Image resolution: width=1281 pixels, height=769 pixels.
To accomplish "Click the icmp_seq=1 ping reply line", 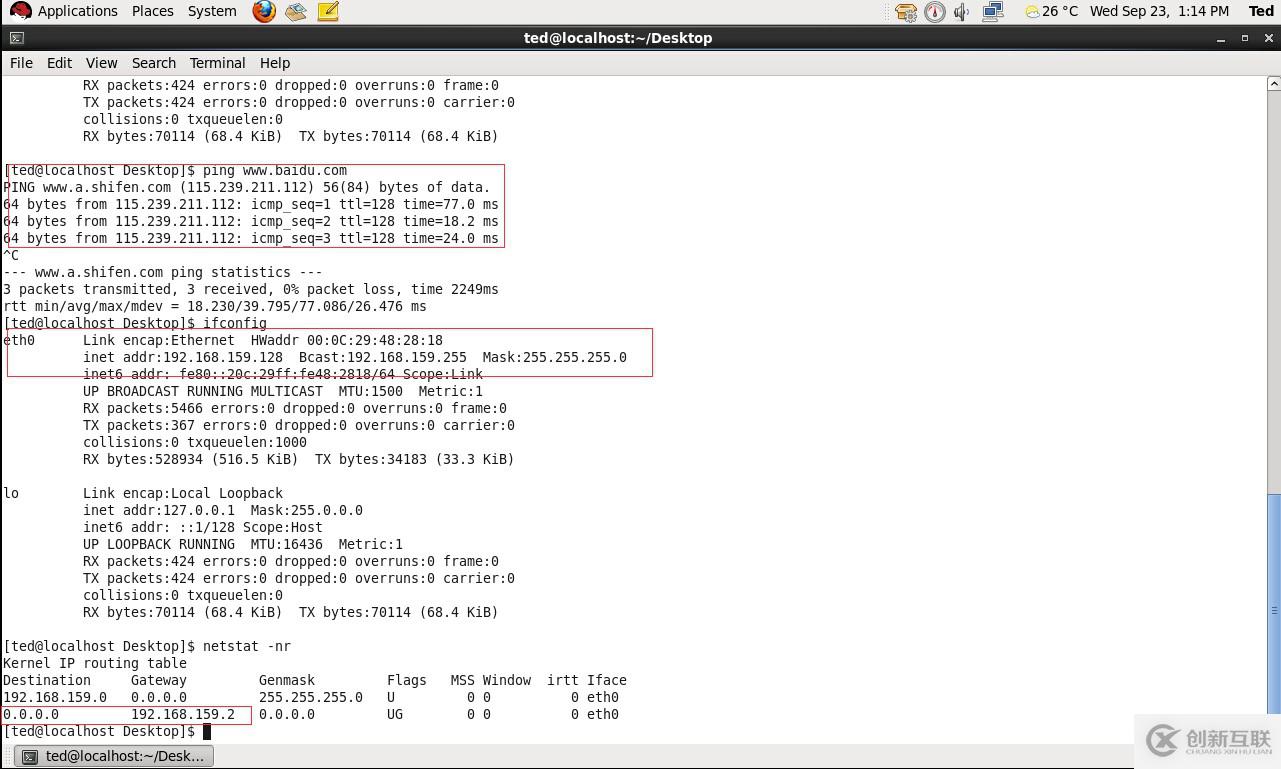I will (x=251, y=204).
